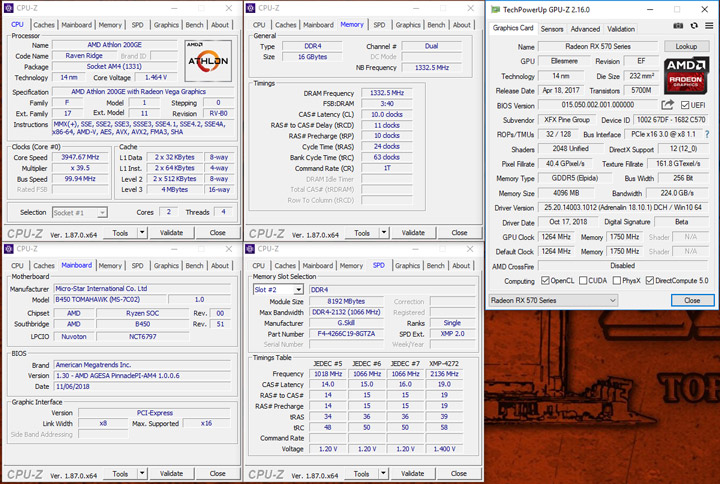This screenshot has height=484, width=720.
Task: Click 'Socket AM4 (1331)' package value
Action: tap(114, 67)
